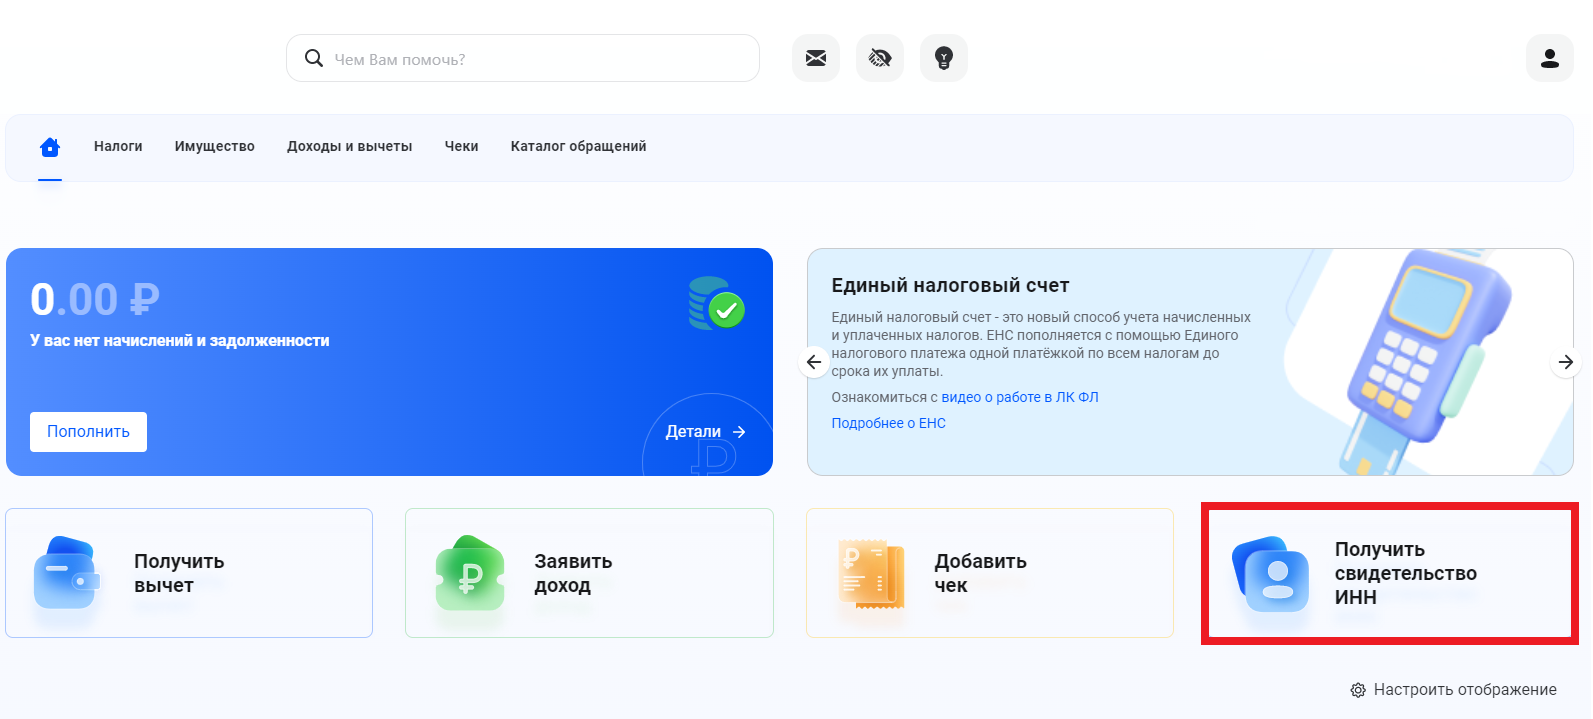
Task: Open the Налоги menu item
Action: [x=118, y=146]
